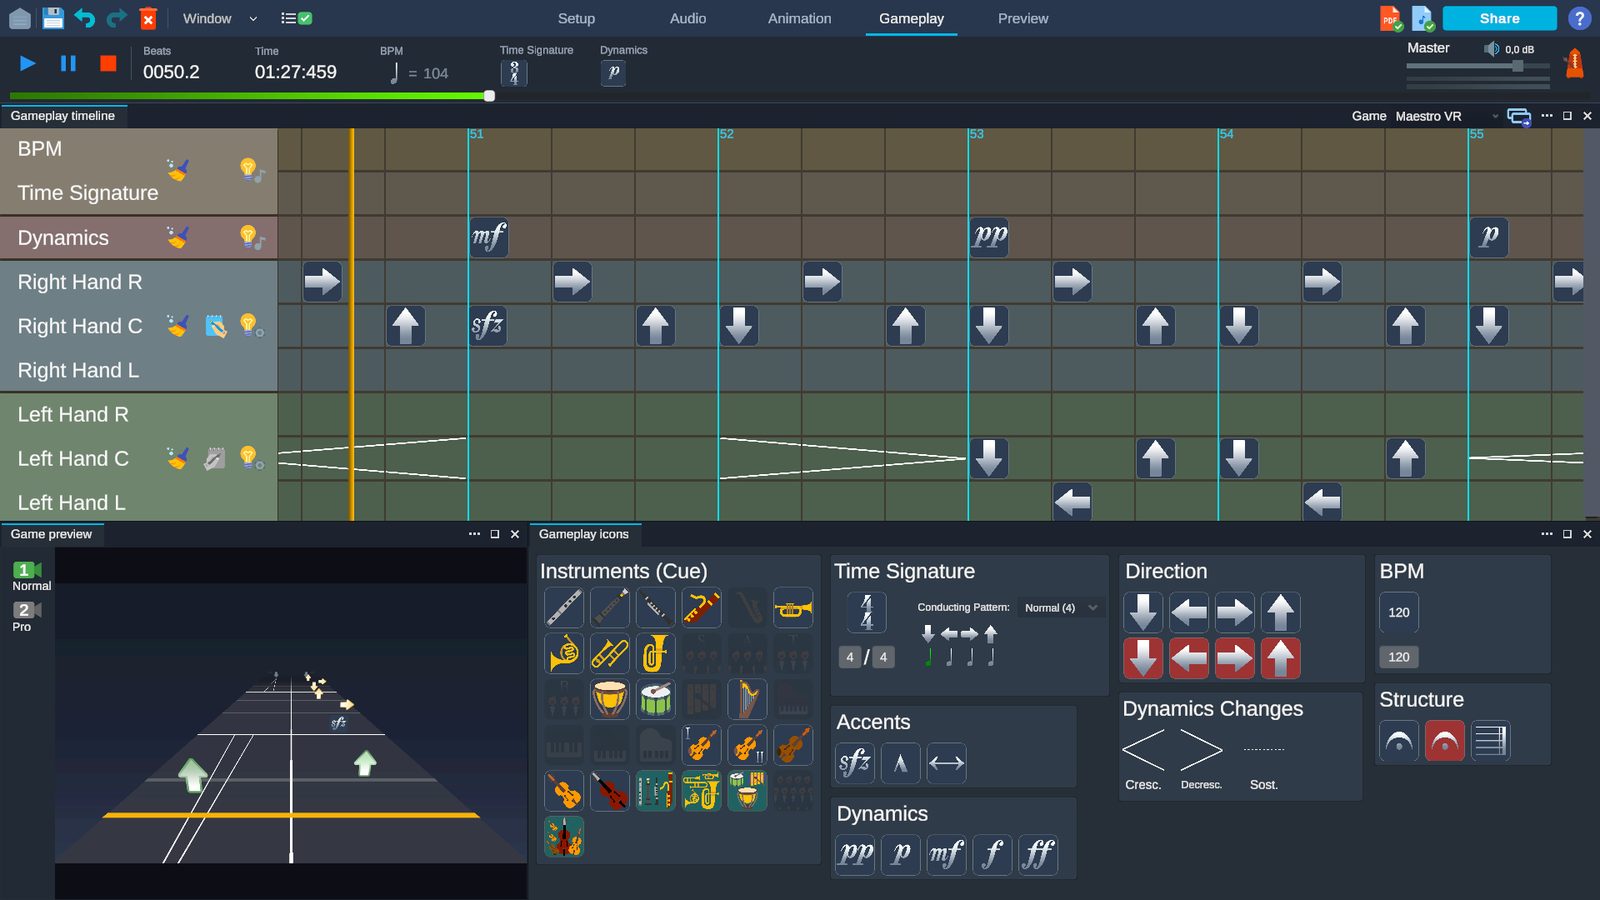Click the Pause button
This screenshot has width=1600, height=900.
click(x=68, y=63)
